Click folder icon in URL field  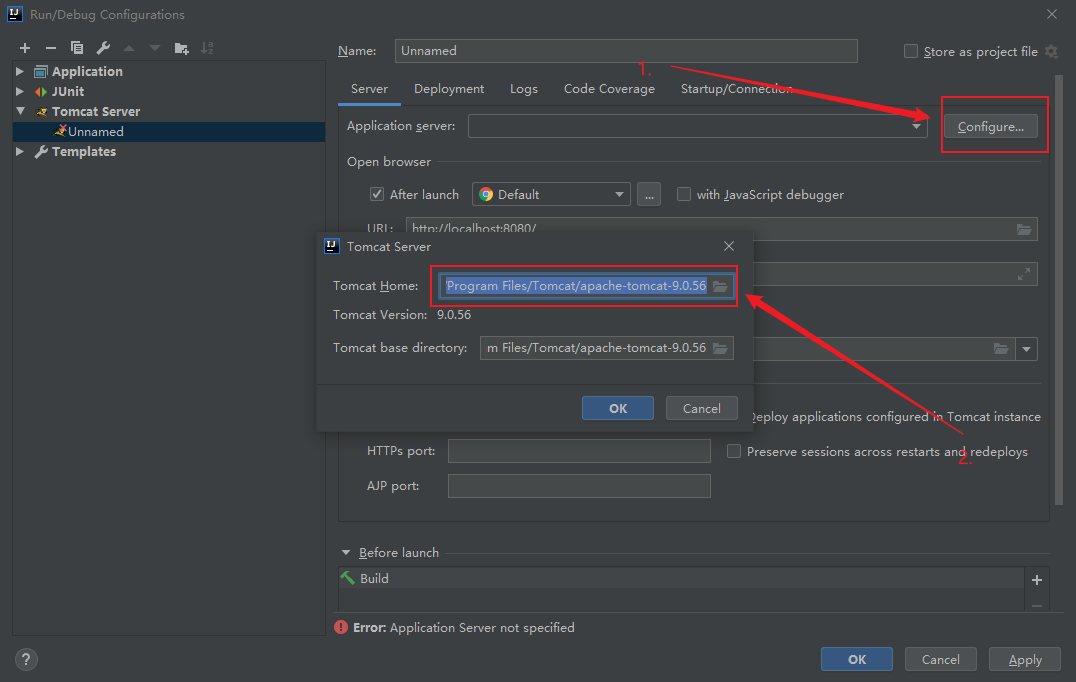coord(1024,229)
